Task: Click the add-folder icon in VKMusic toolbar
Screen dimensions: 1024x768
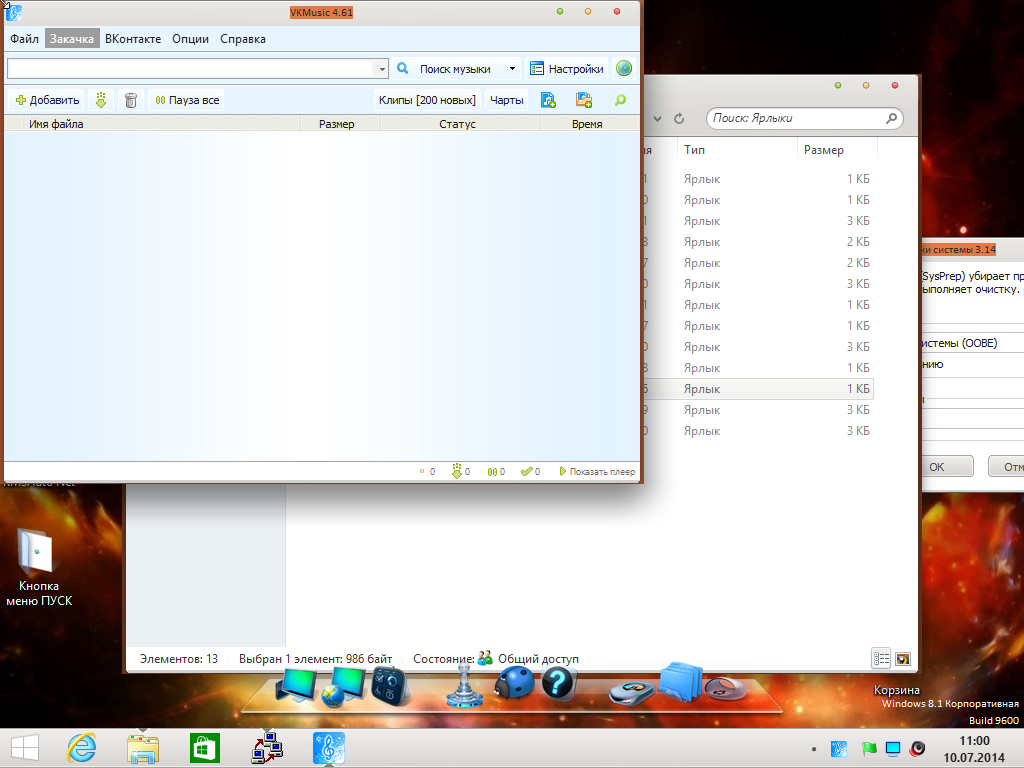Action: (x=583, y=100)
